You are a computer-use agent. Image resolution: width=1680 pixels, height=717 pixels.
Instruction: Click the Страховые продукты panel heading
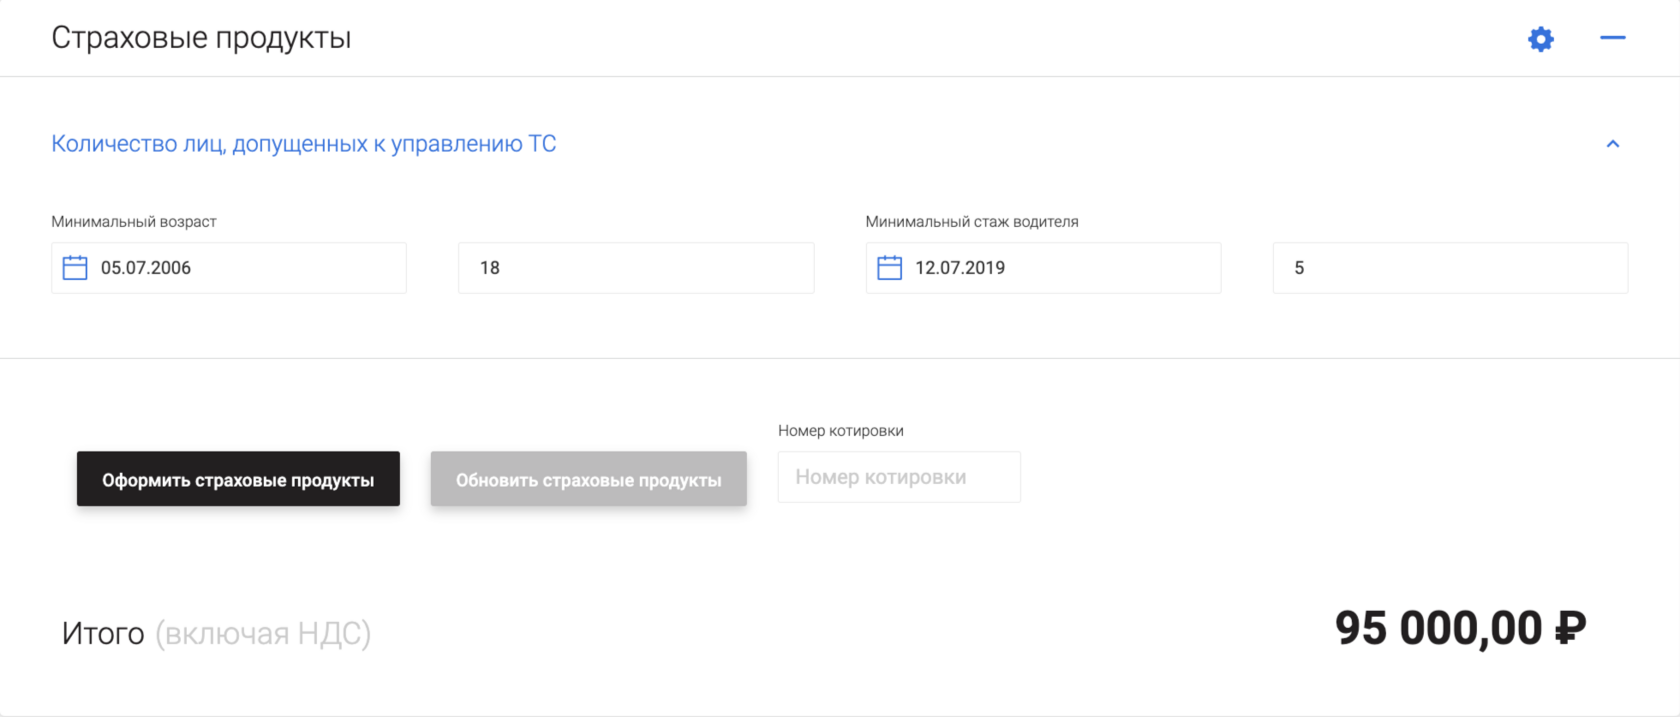[x=201, y=38]
